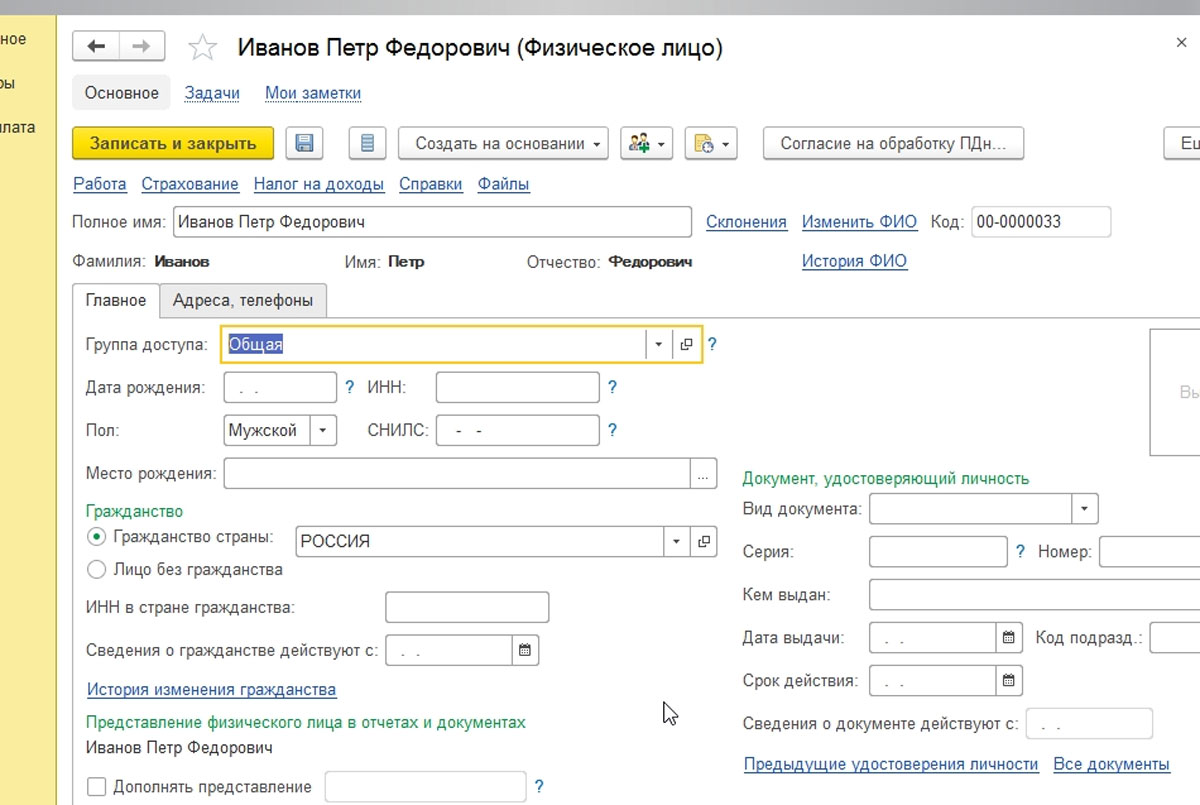Expand the Вид документа dropdown
Screen dimensions: 1200x805
point(1084,509)
